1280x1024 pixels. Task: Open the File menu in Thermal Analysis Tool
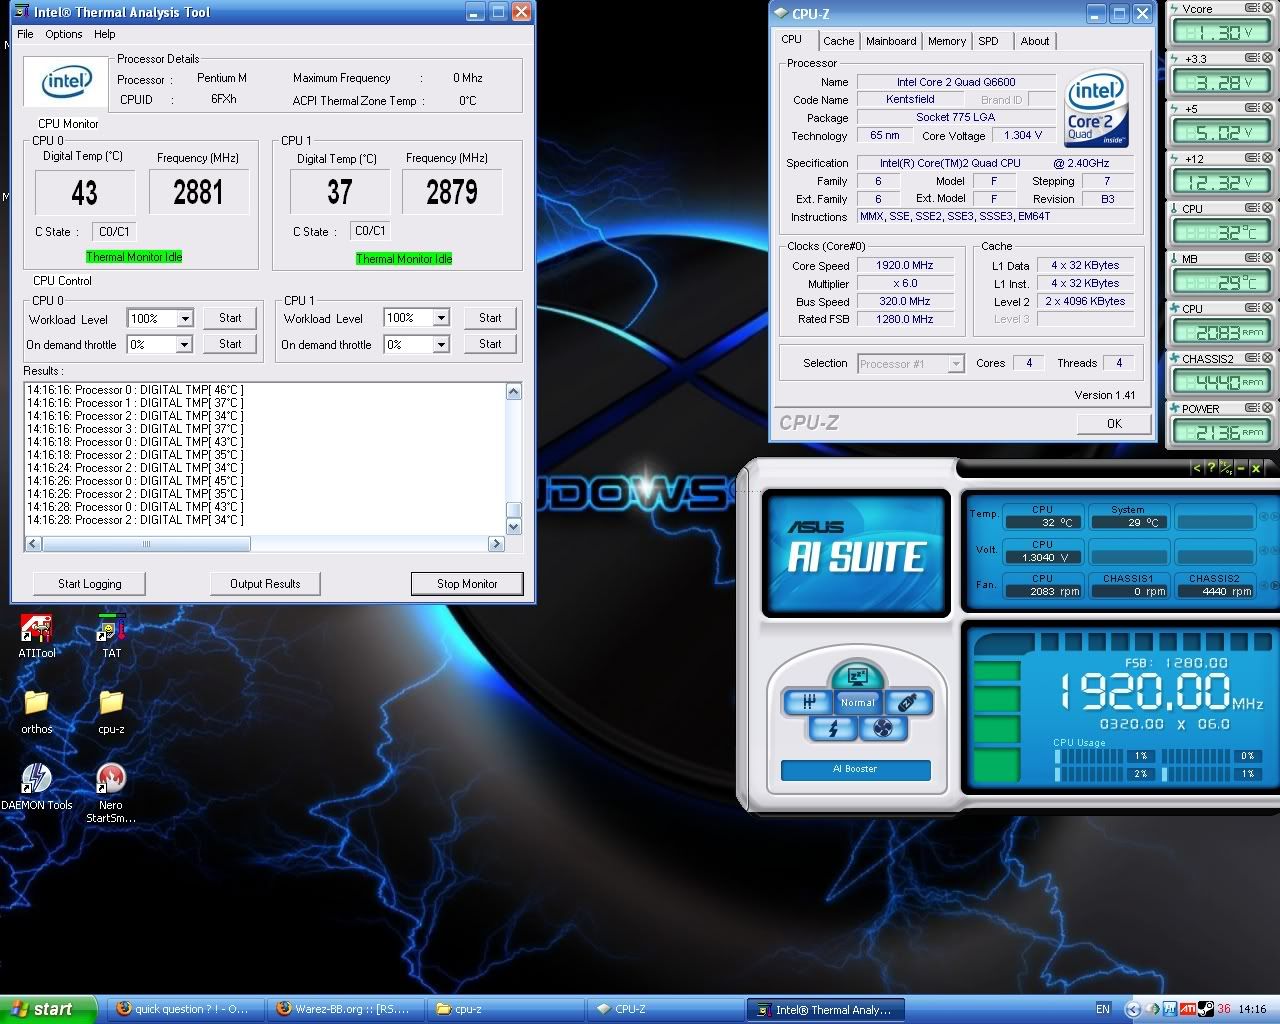[x=25, y=34]
